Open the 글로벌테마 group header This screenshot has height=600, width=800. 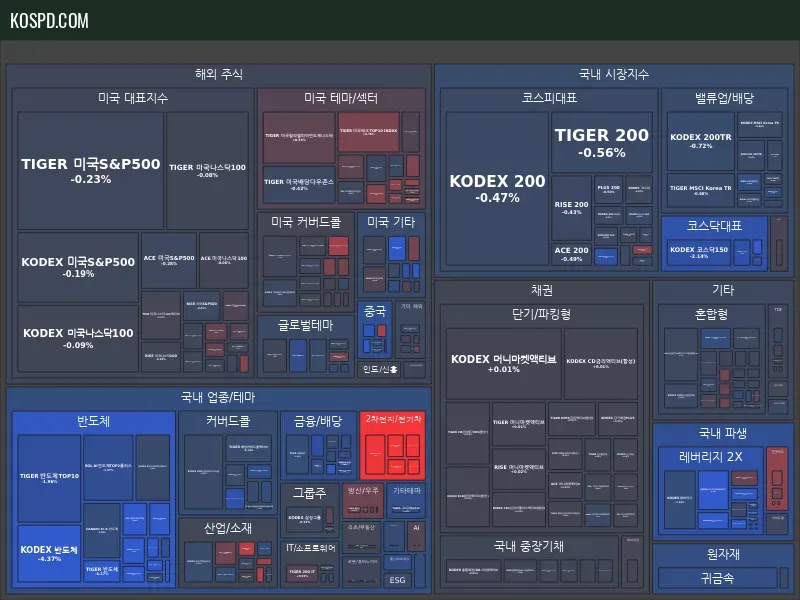coord(306,325)
